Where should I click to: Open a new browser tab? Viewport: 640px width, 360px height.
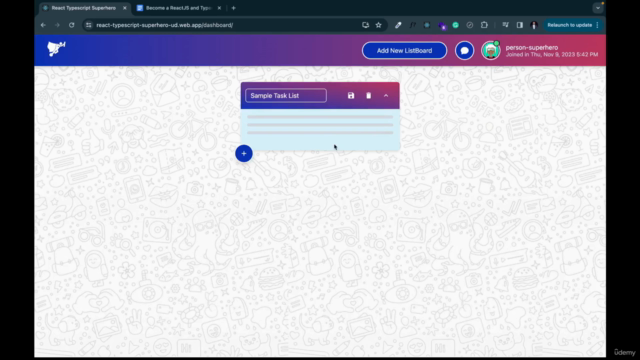233,8
